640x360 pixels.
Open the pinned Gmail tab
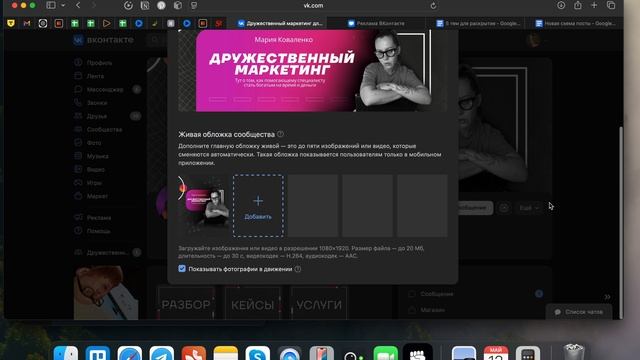pos(27,23)
